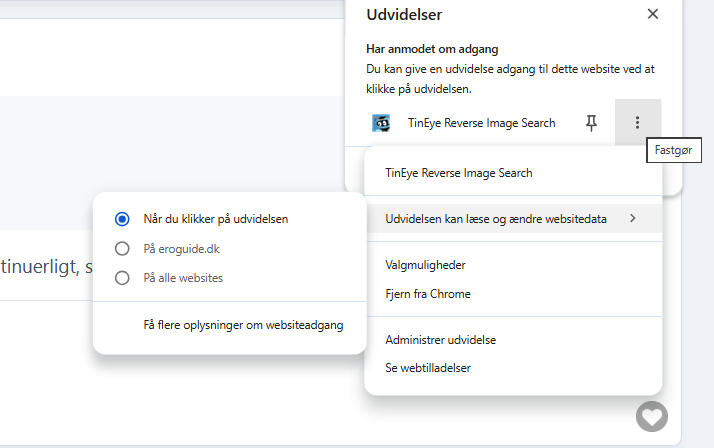Pin the TinEye Reverse Image Search extension
This screenshot has height=448, width=714.
[x=591, y=123]
